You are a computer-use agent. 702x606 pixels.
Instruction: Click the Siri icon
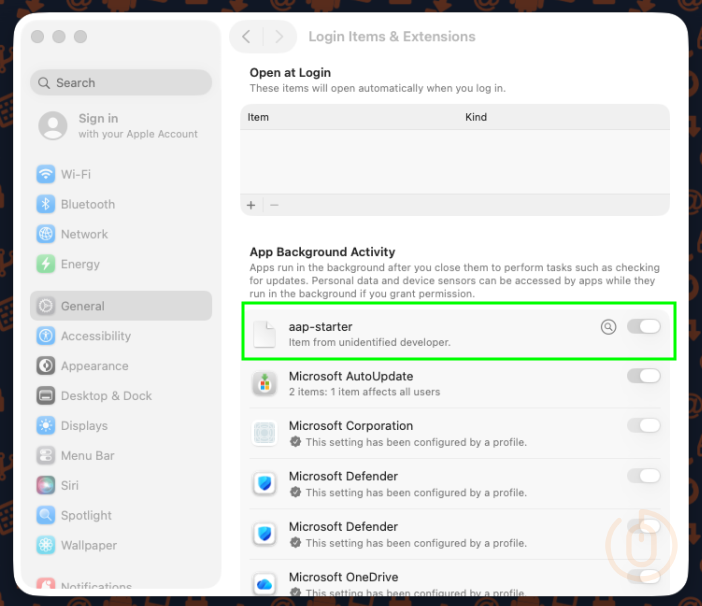[x=46, y=486]
